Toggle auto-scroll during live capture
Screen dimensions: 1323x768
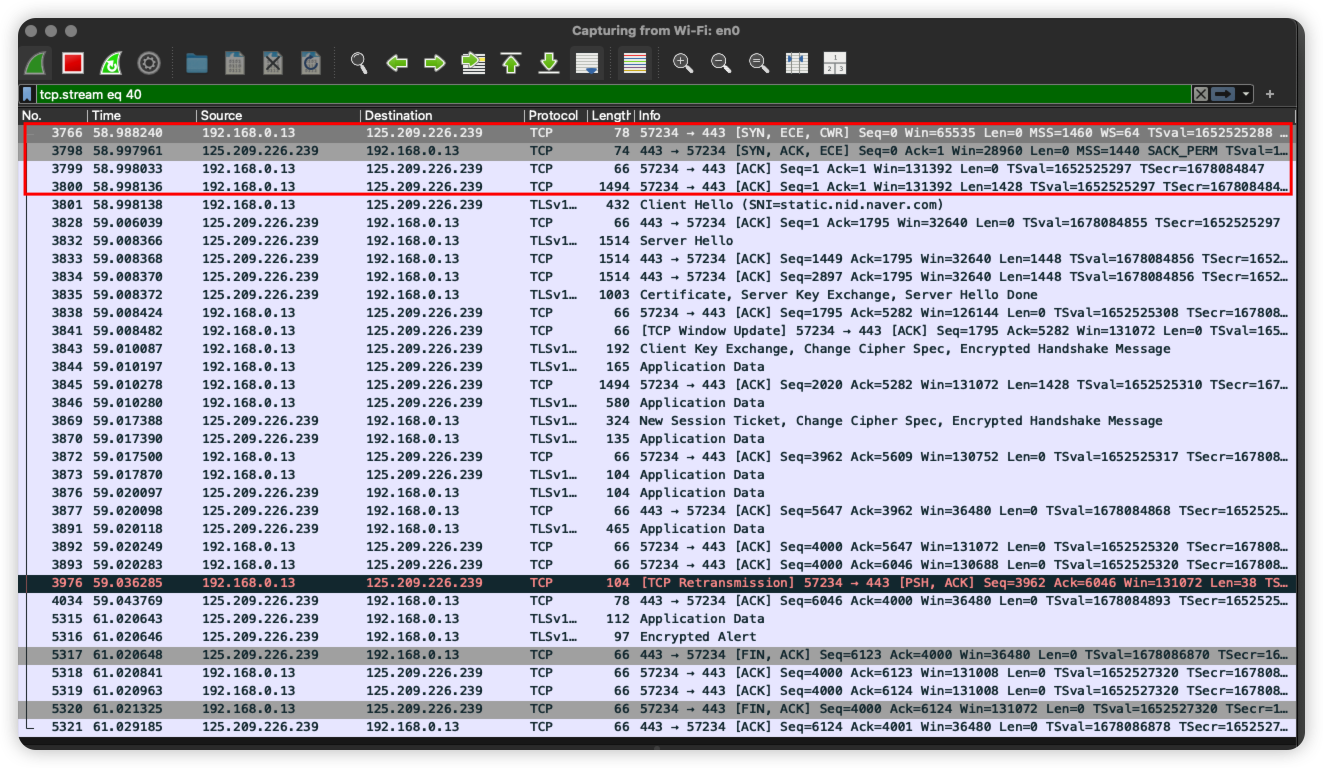coord(587,63)
